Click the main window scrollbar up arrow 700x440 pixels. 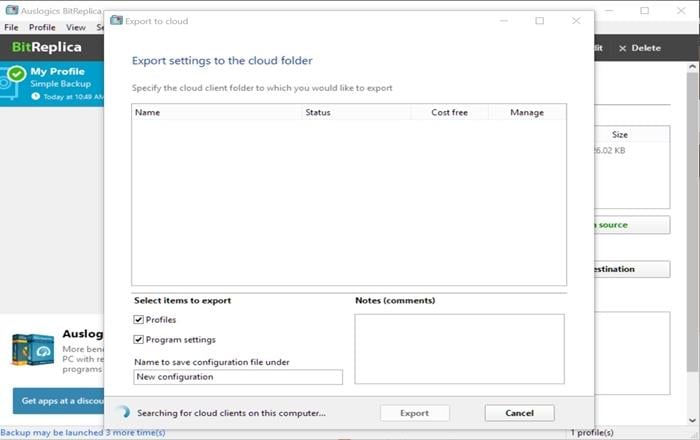pos(692,67)
